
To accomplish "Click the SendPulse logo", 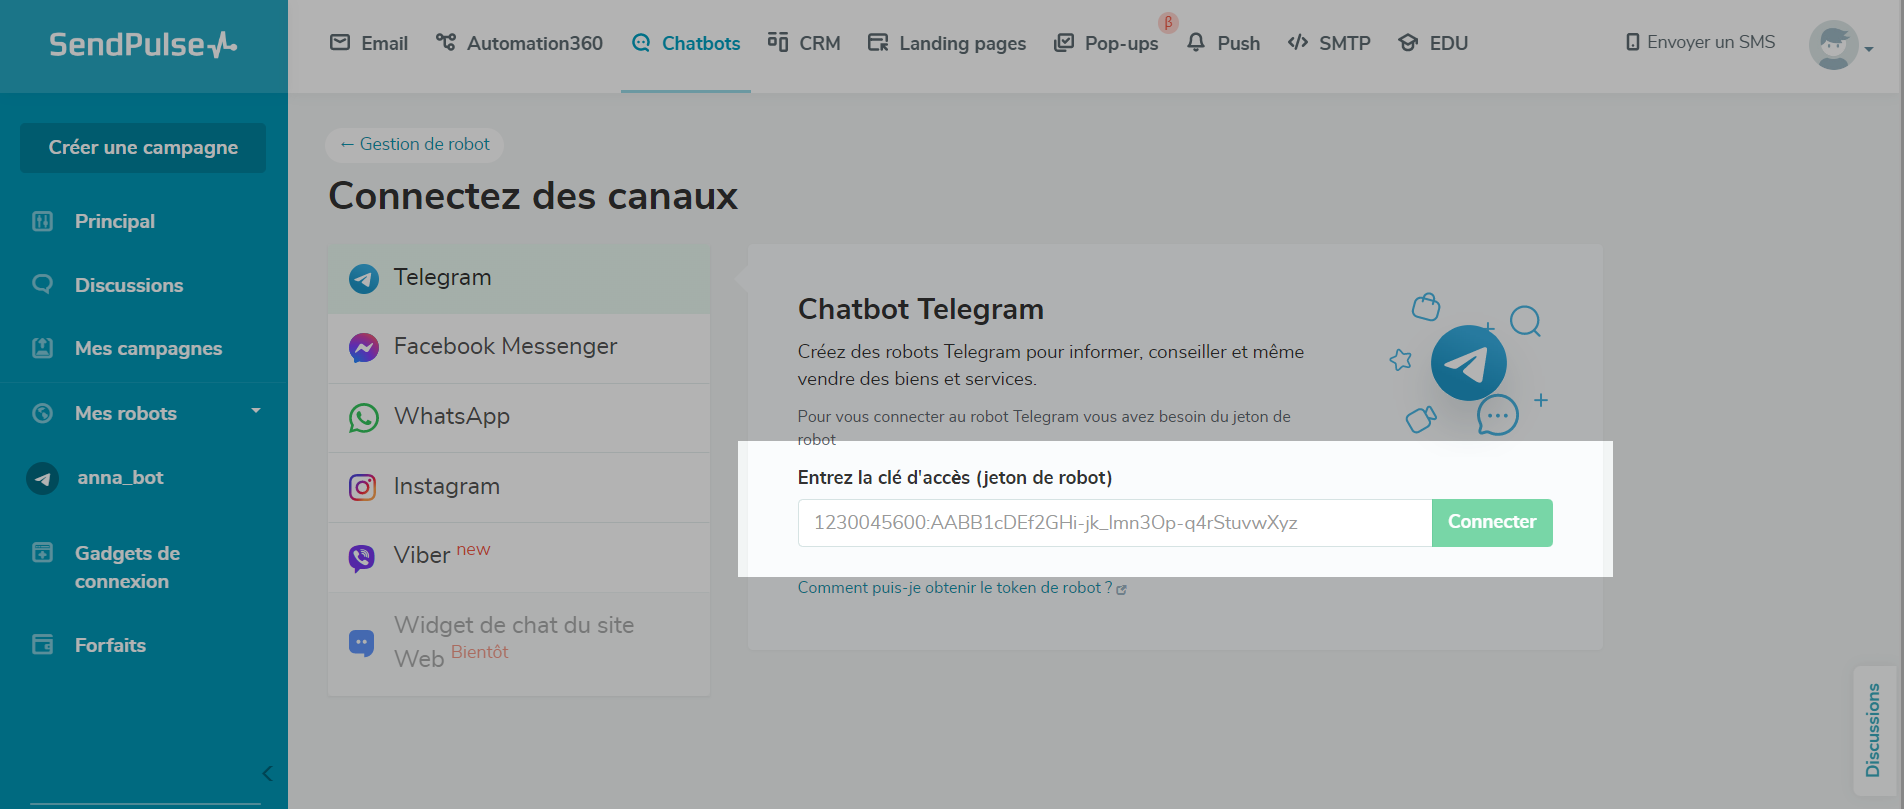I will click(x=143, y=44).
